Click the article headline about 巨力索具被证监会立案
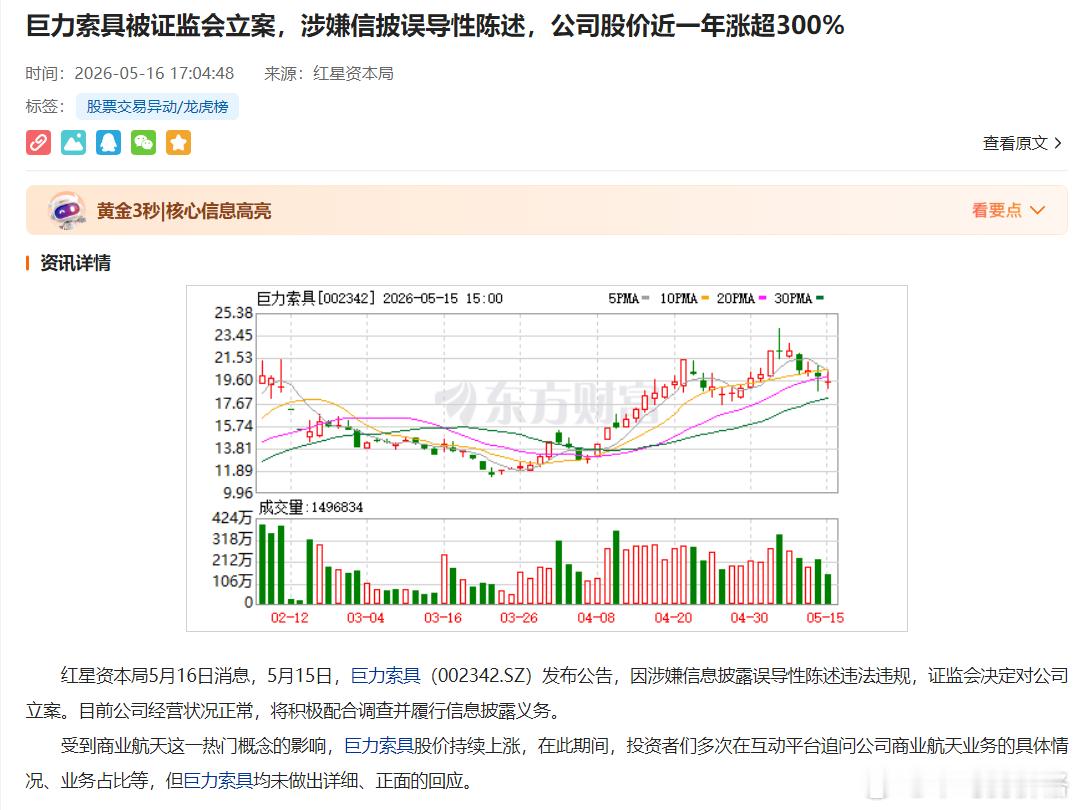This screenshot has width=1079, height=810. click(435, 26)
